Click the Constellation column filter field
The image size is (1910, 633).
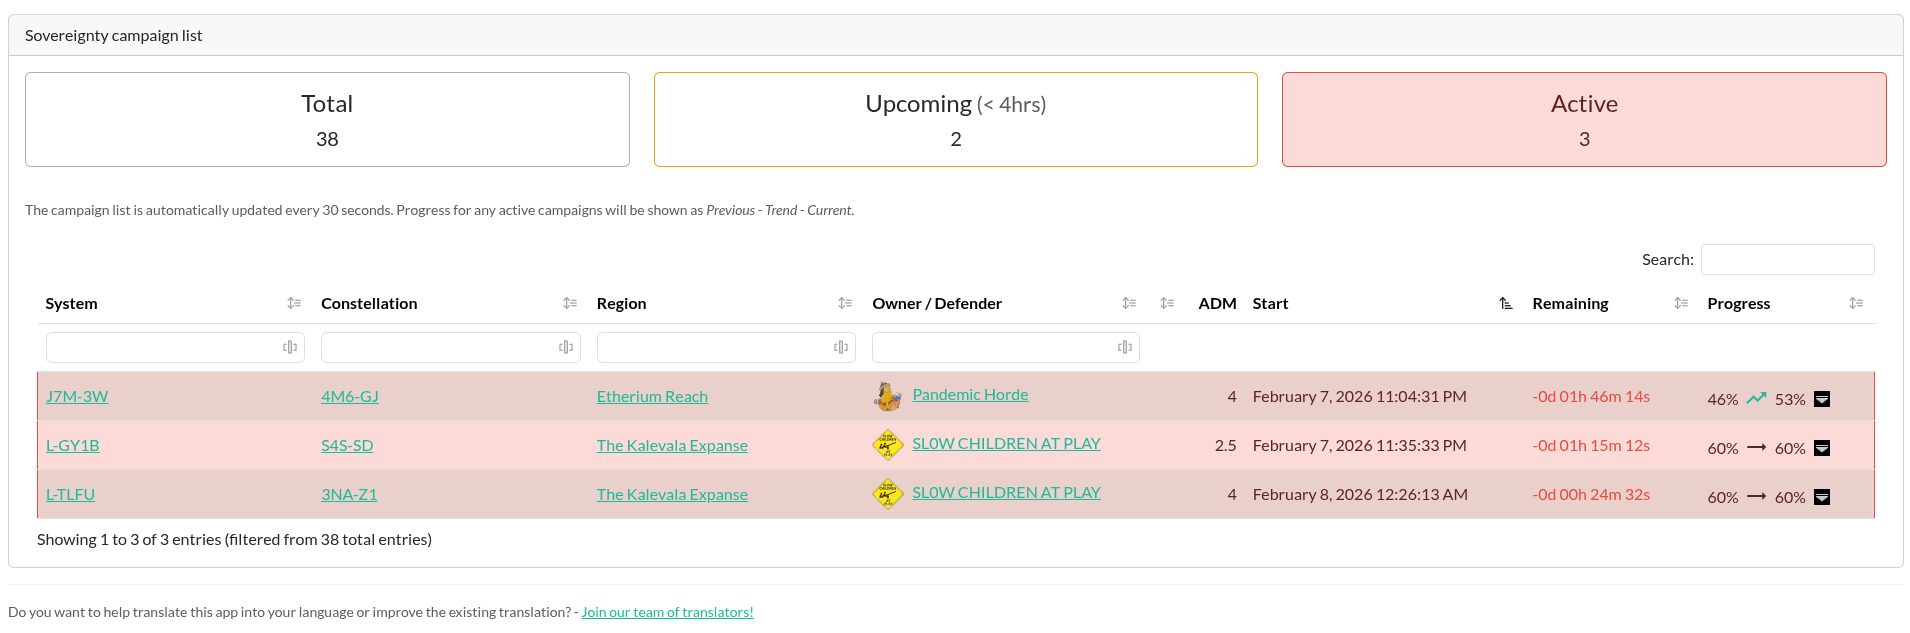(451, 347)
